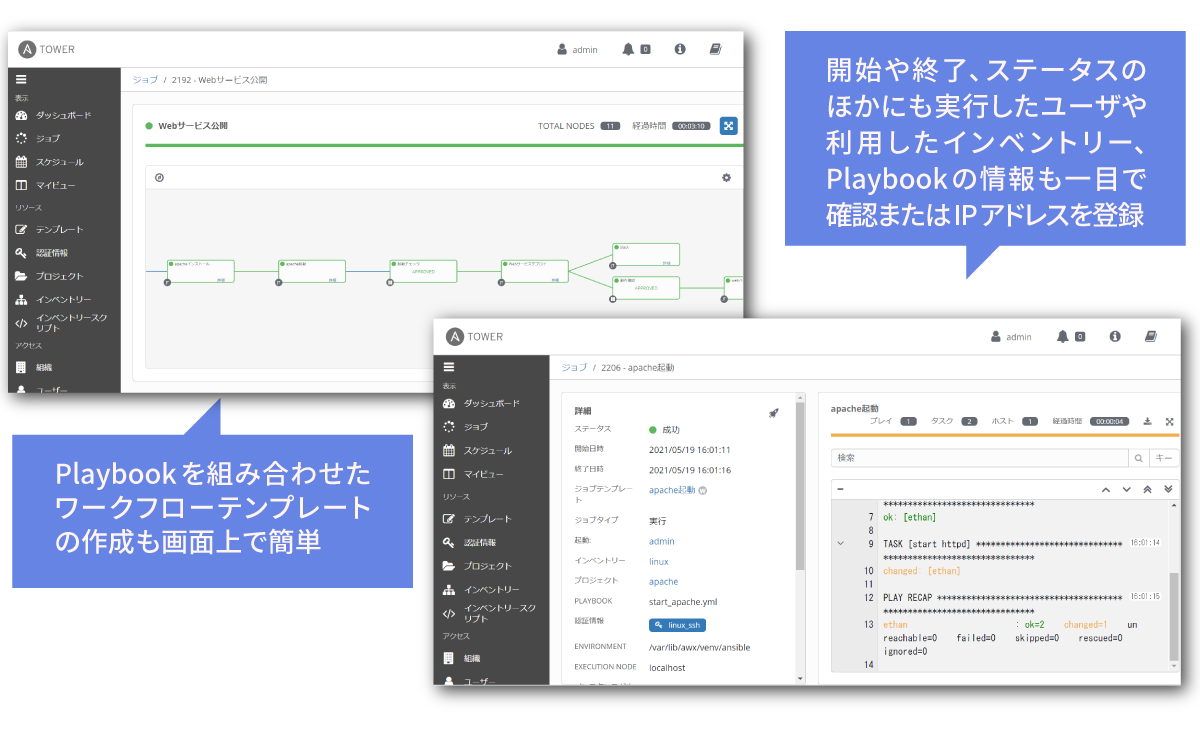The height and width of the screenshot is (744, 1200).
Task: Click the info icon in the top bar
Action: tap(1114, 337)
